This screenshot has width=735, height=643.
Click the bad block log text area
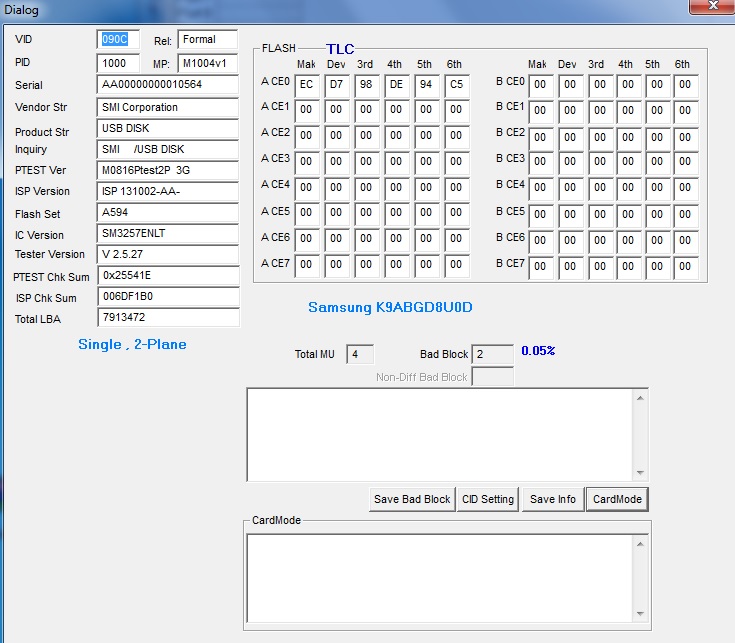[440, 434]
